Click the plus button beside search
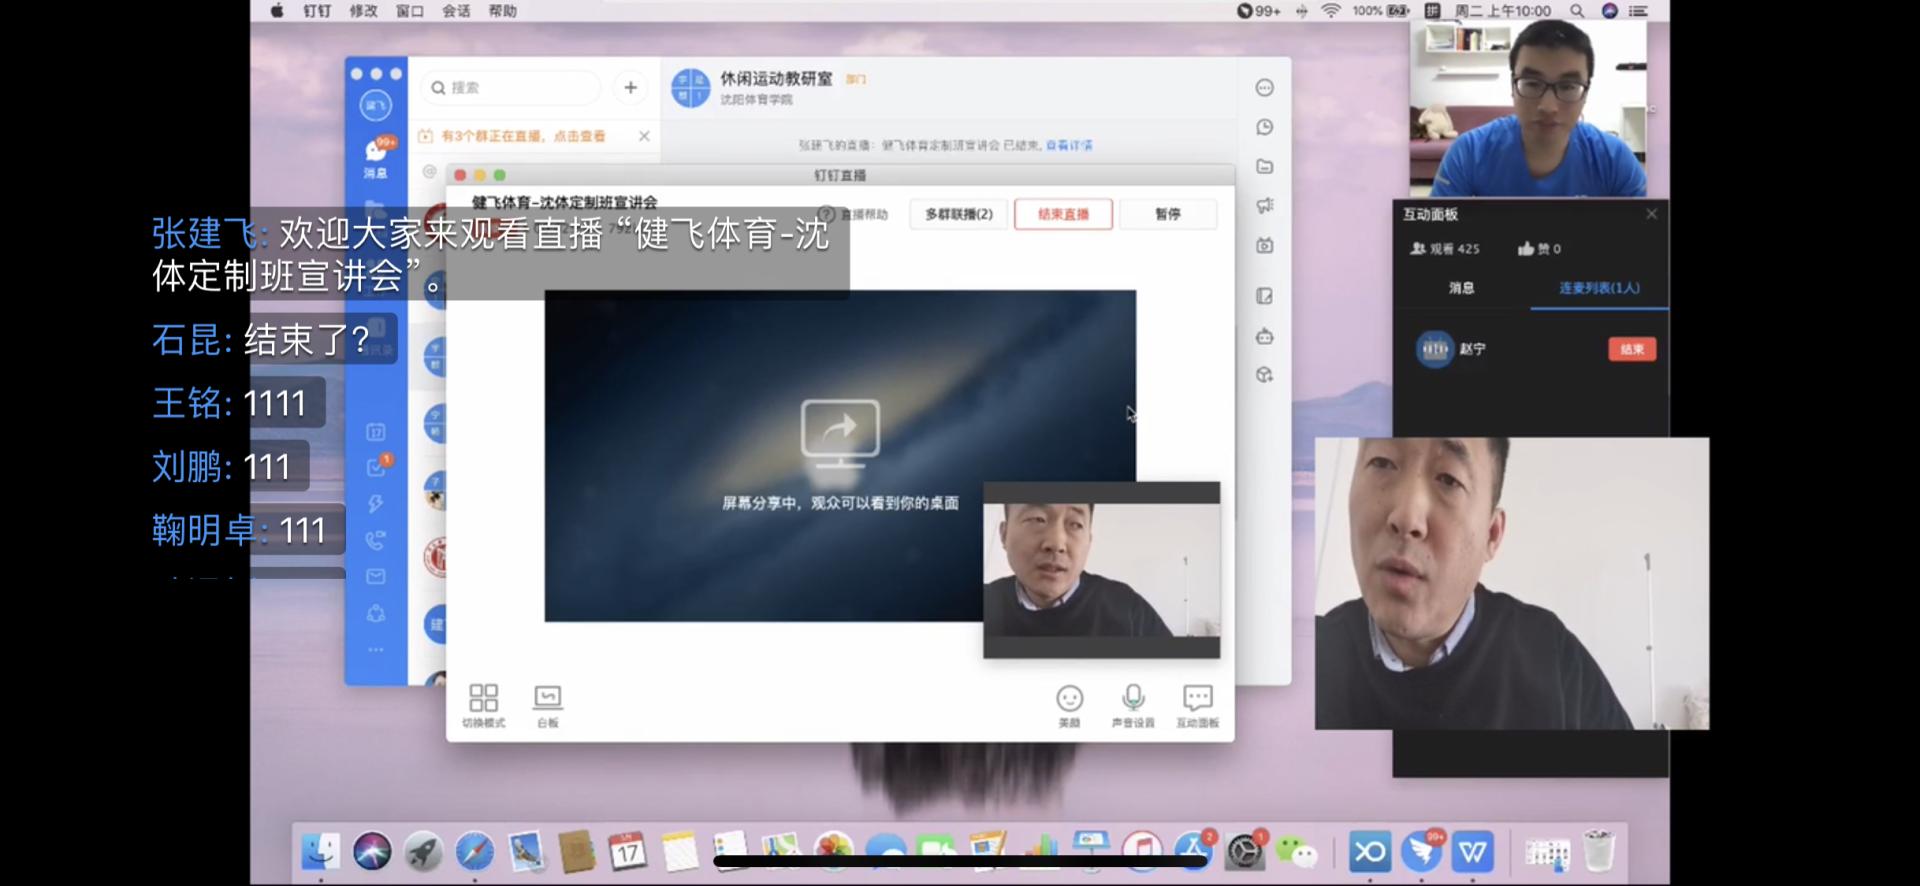Viewport: 1920px width, 886px height. 630,88
